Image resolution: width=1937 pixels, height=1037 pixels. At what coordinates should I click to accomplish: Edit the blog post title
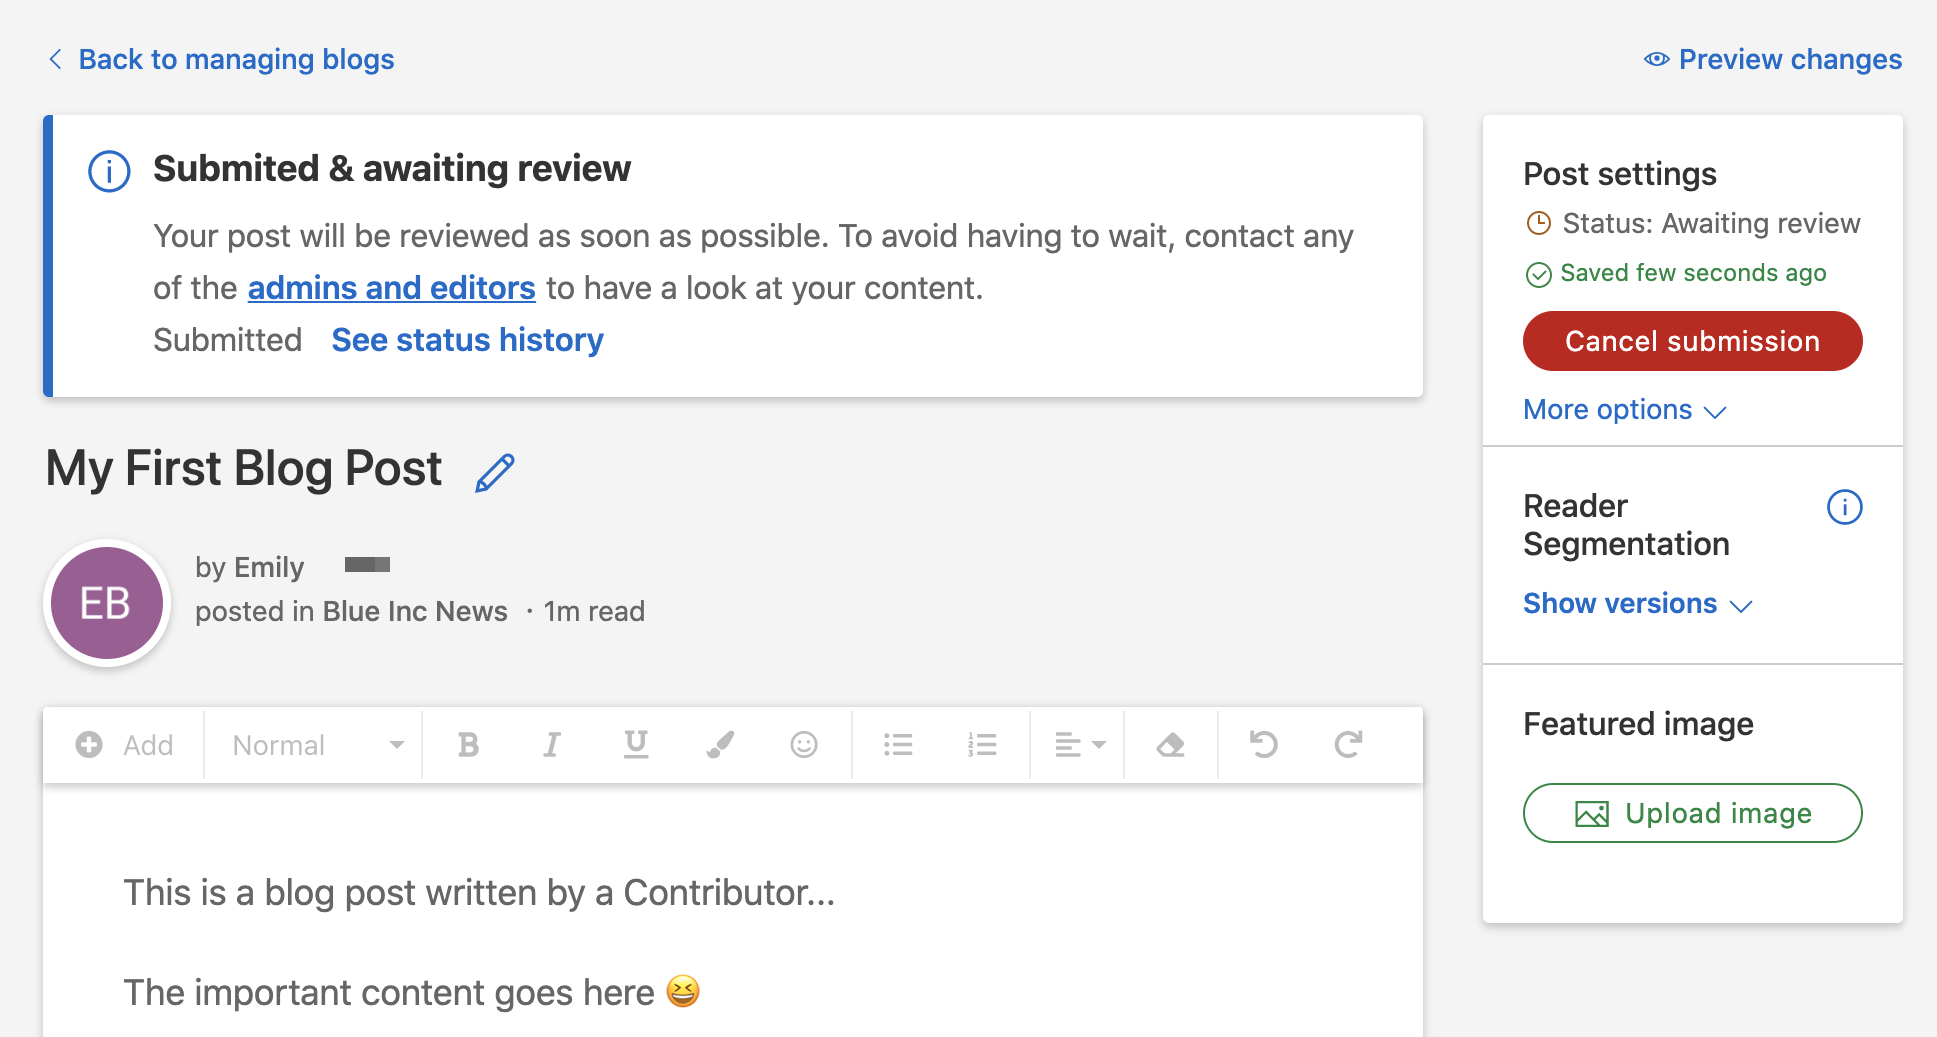[x=495, y=471]
